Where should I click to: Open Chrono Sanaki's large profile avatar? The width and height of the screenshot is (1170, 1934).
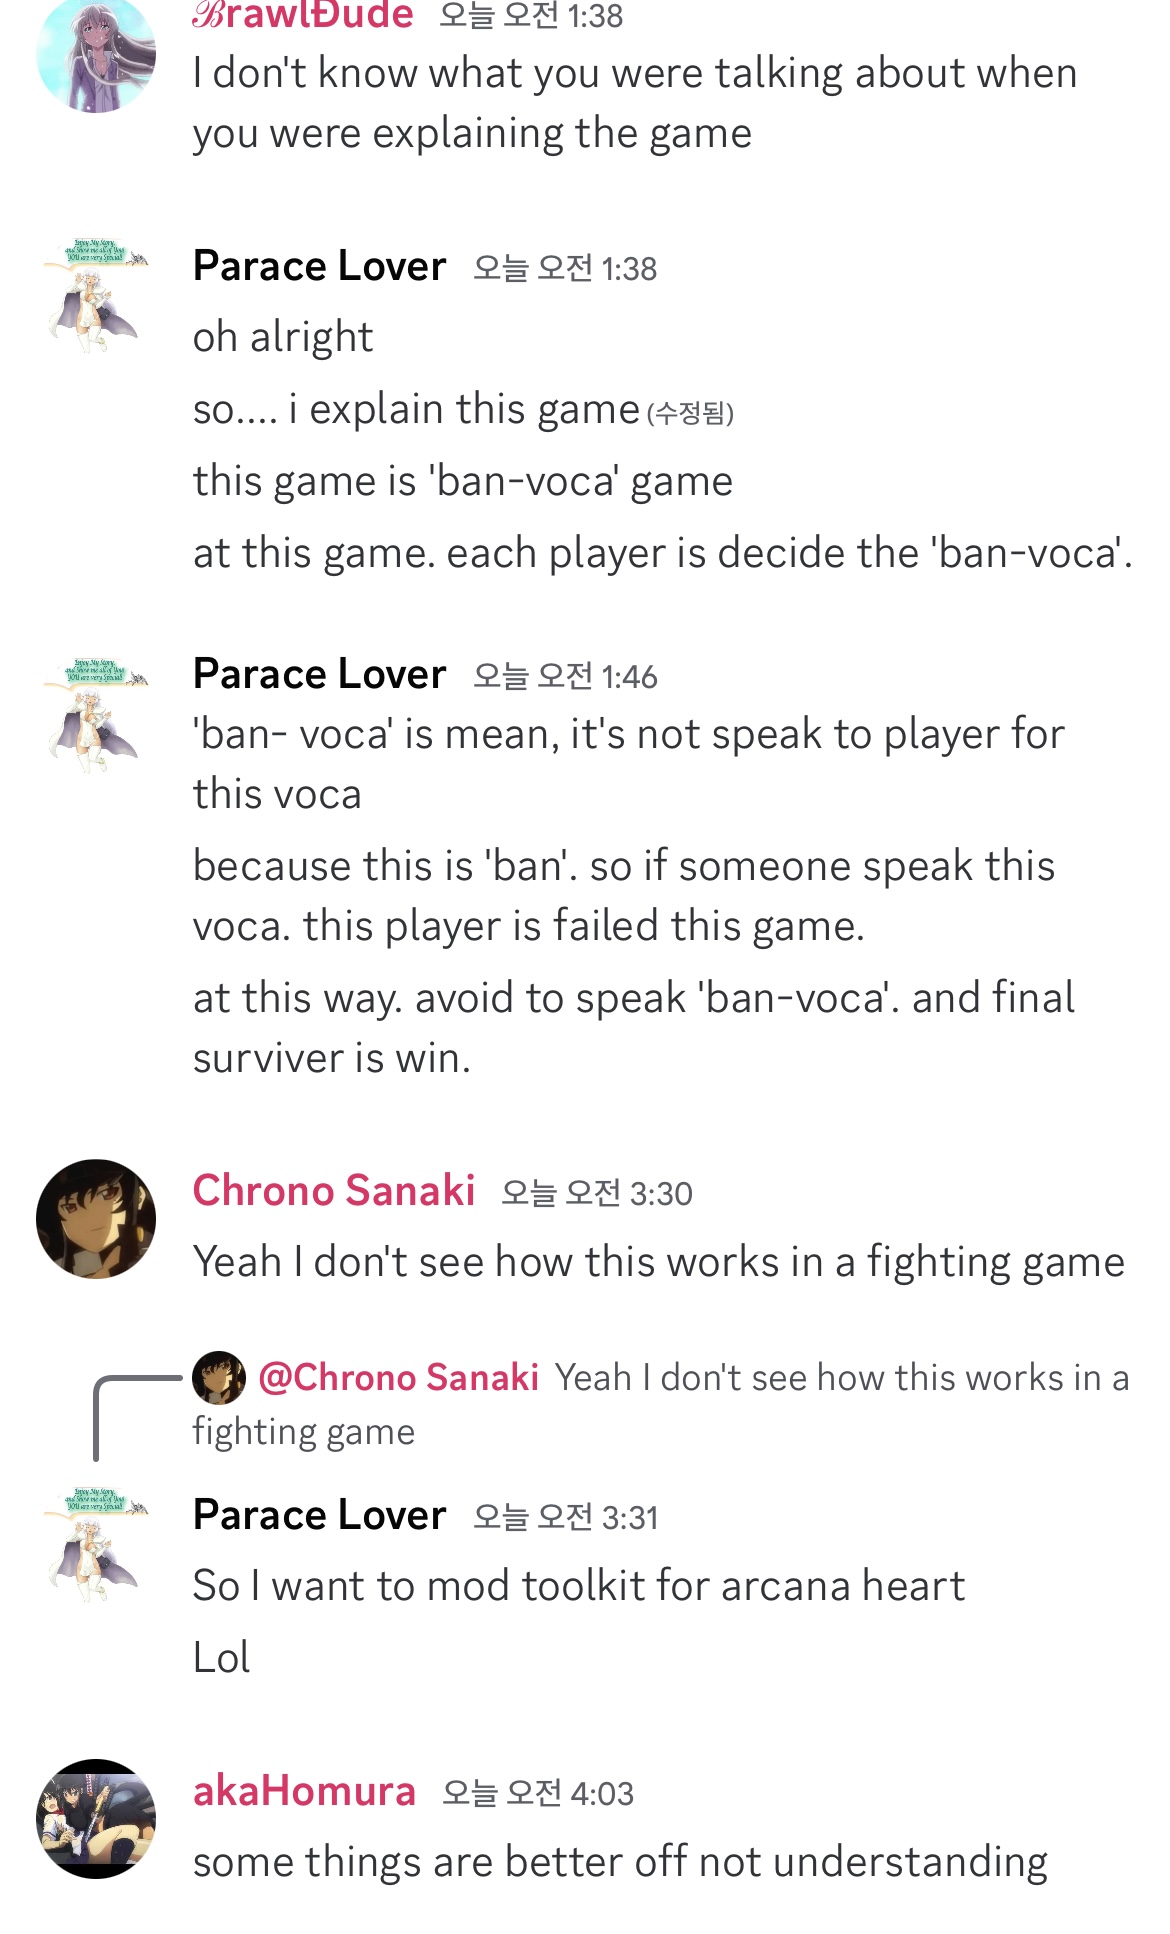click(96, 1219)
